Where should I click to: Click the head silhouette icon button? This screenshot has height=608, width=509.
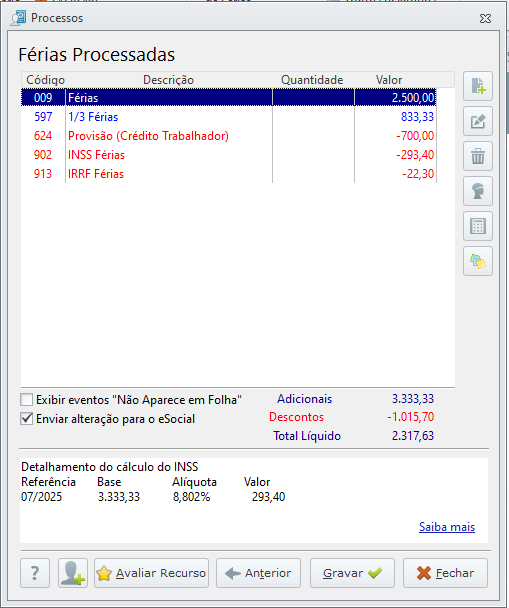pos(478,191)
